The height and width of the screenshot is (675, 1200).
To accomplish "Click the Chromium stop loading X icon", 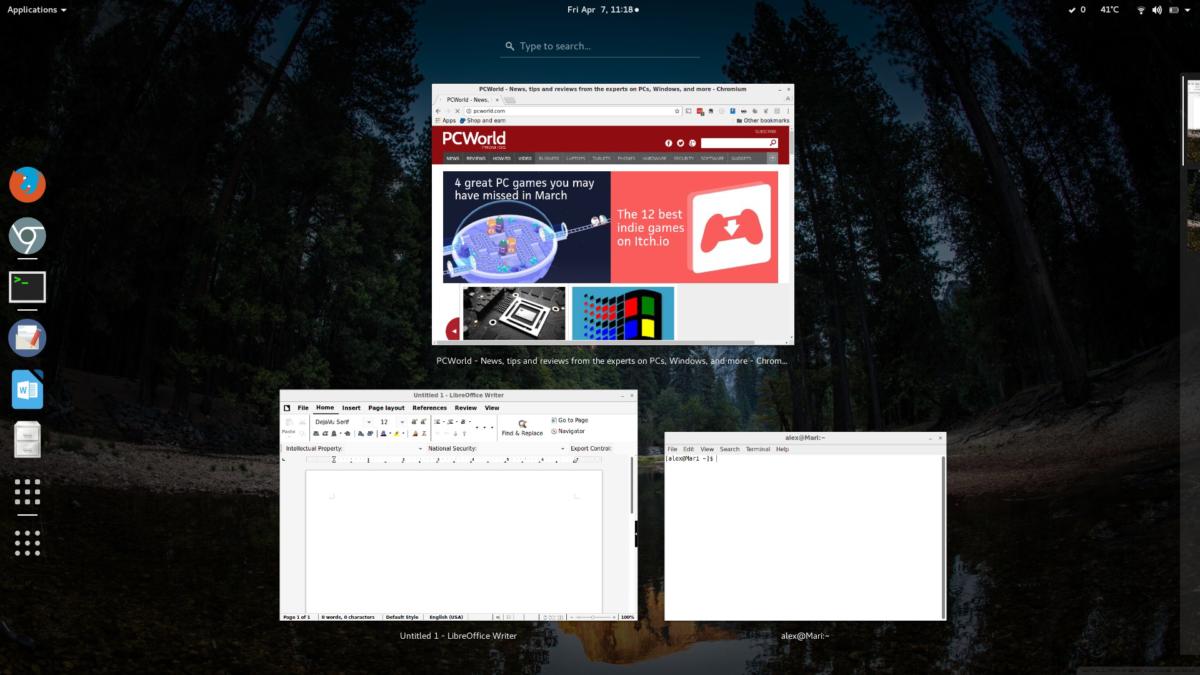I will tap(457, 111).
